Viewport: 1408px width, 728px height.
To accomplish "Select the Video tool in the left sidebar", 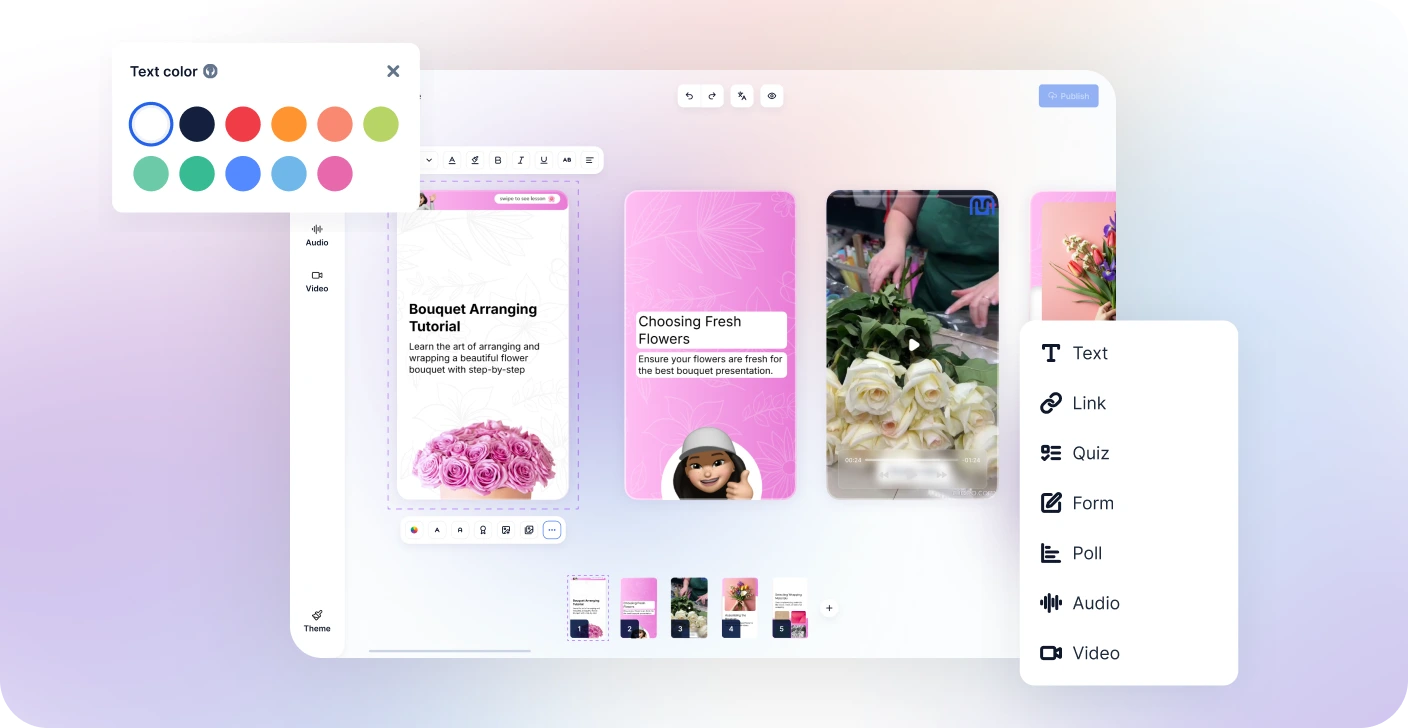I will pos(317,281).
